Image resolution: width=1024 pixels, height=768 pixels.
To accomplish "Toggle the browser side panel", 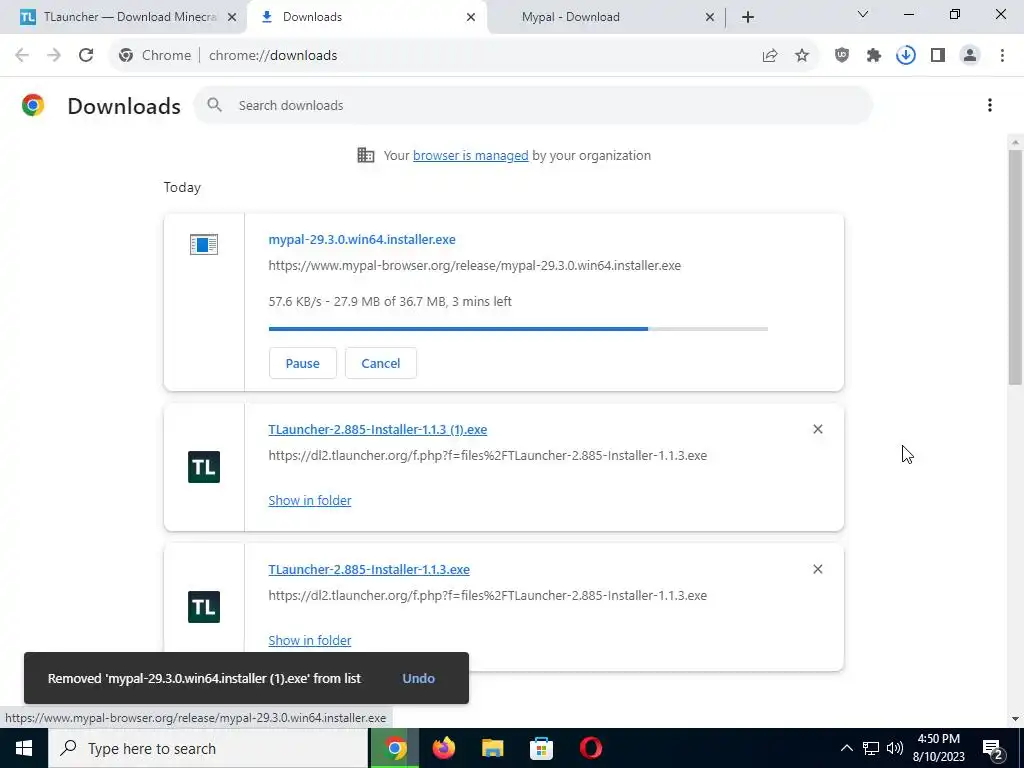I will coord(938,56).
